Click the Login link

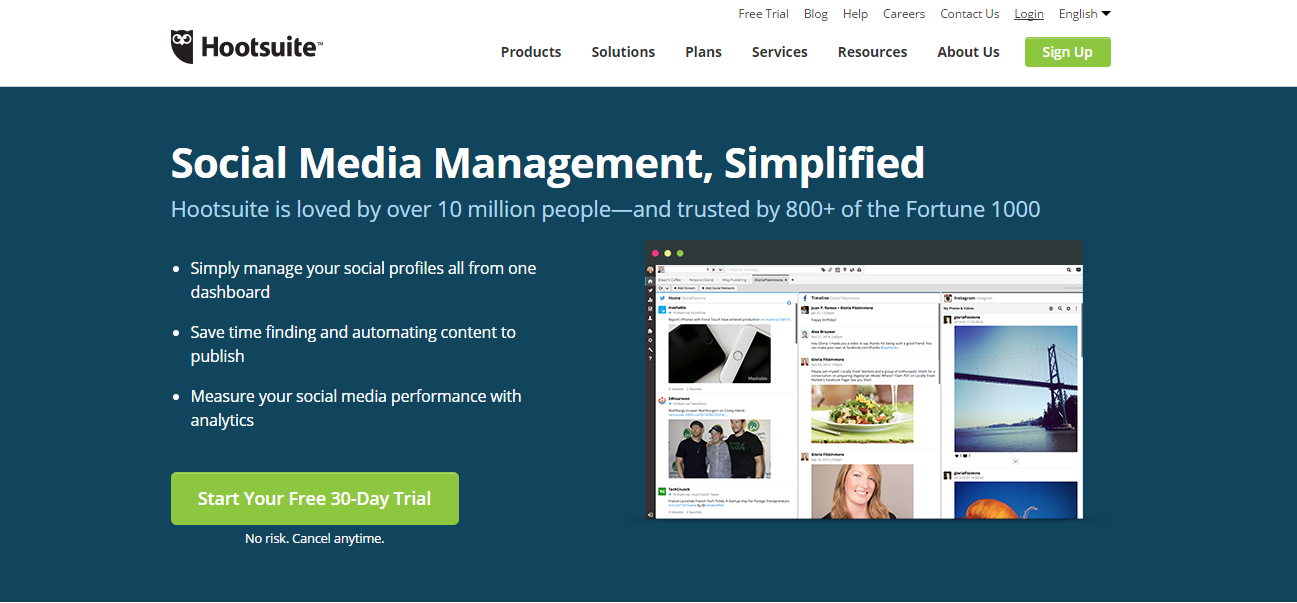(x=1028, y=14)
